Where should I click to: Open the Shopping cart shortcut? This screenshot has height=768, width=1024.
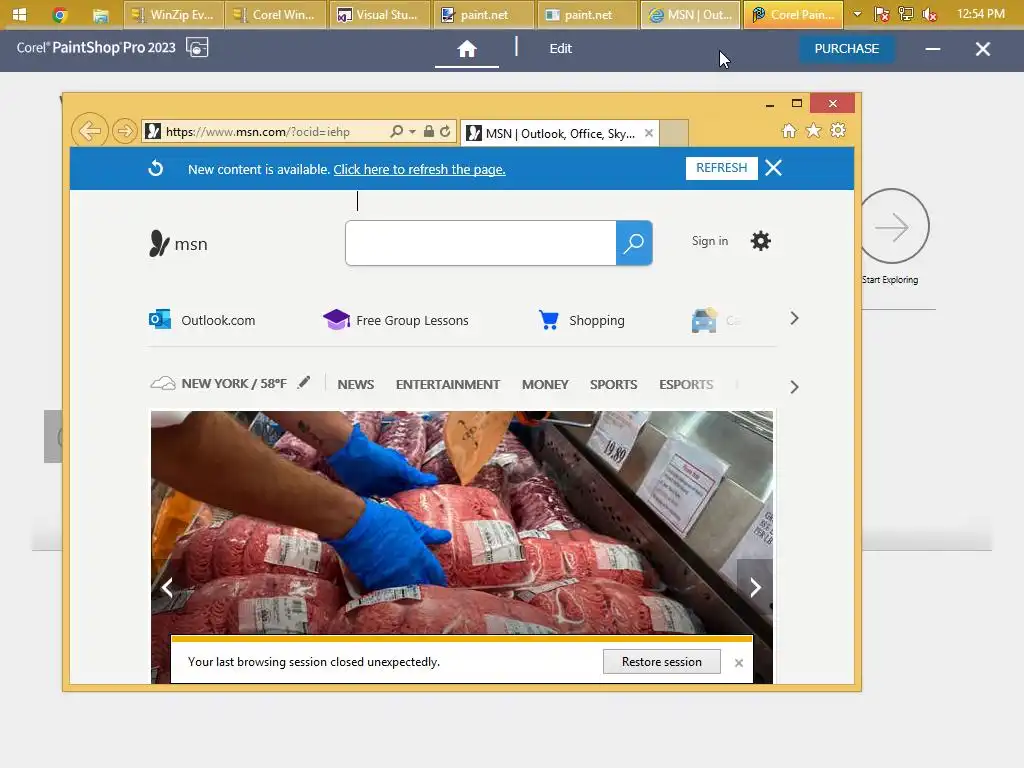pos(581,320)
